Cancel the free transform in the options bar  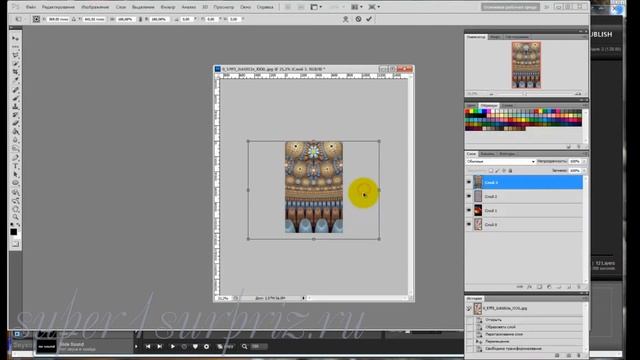(358, 19)
